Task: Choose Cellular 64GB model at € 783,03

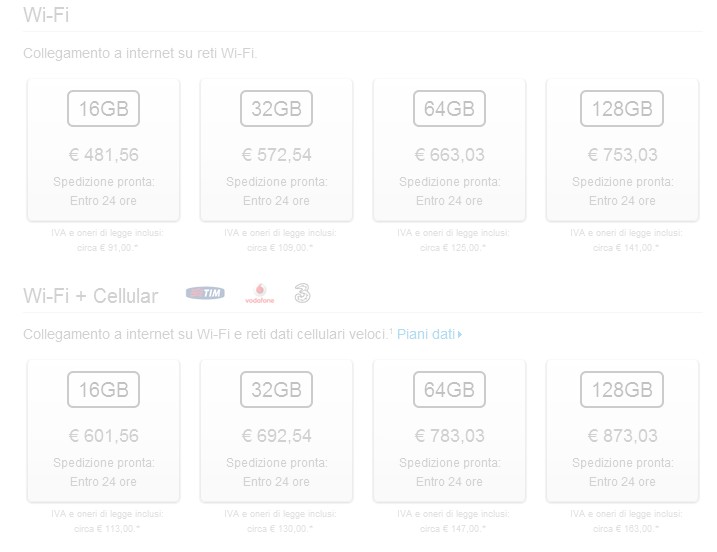Action: [449, 431]
